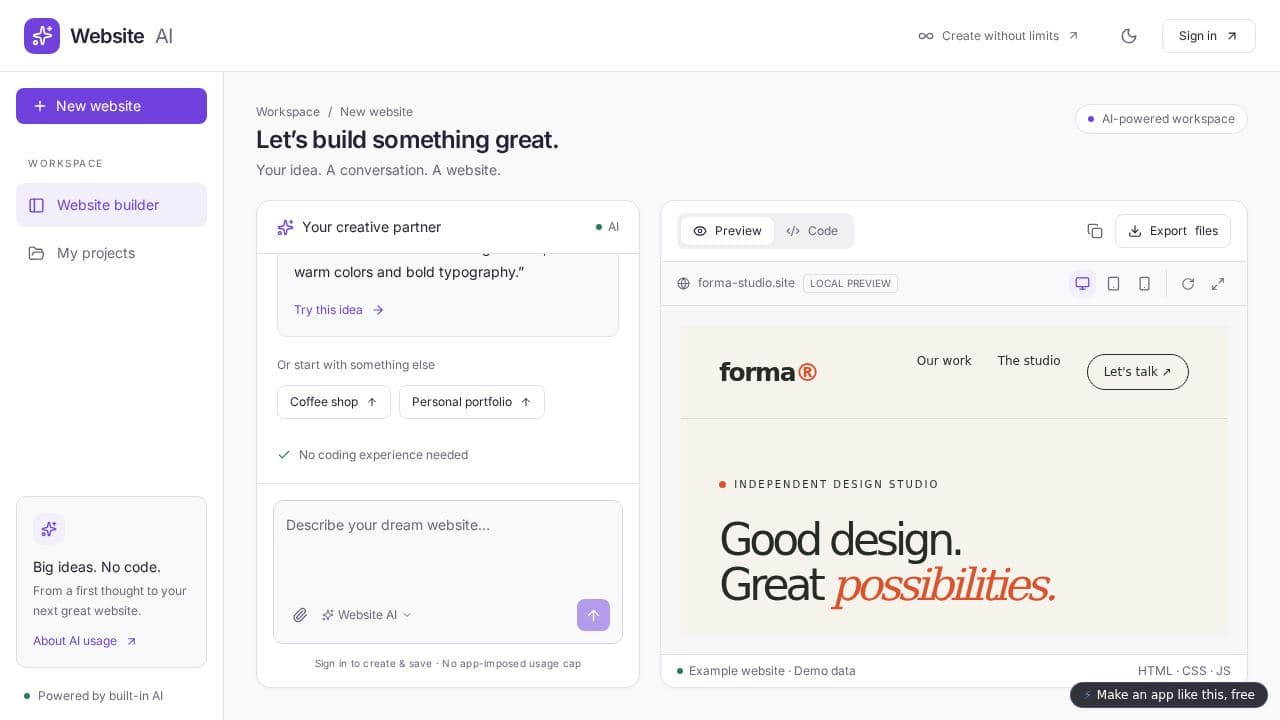
Task: Click the sparkle icon in Big ideas card
Action: point(49,529)
